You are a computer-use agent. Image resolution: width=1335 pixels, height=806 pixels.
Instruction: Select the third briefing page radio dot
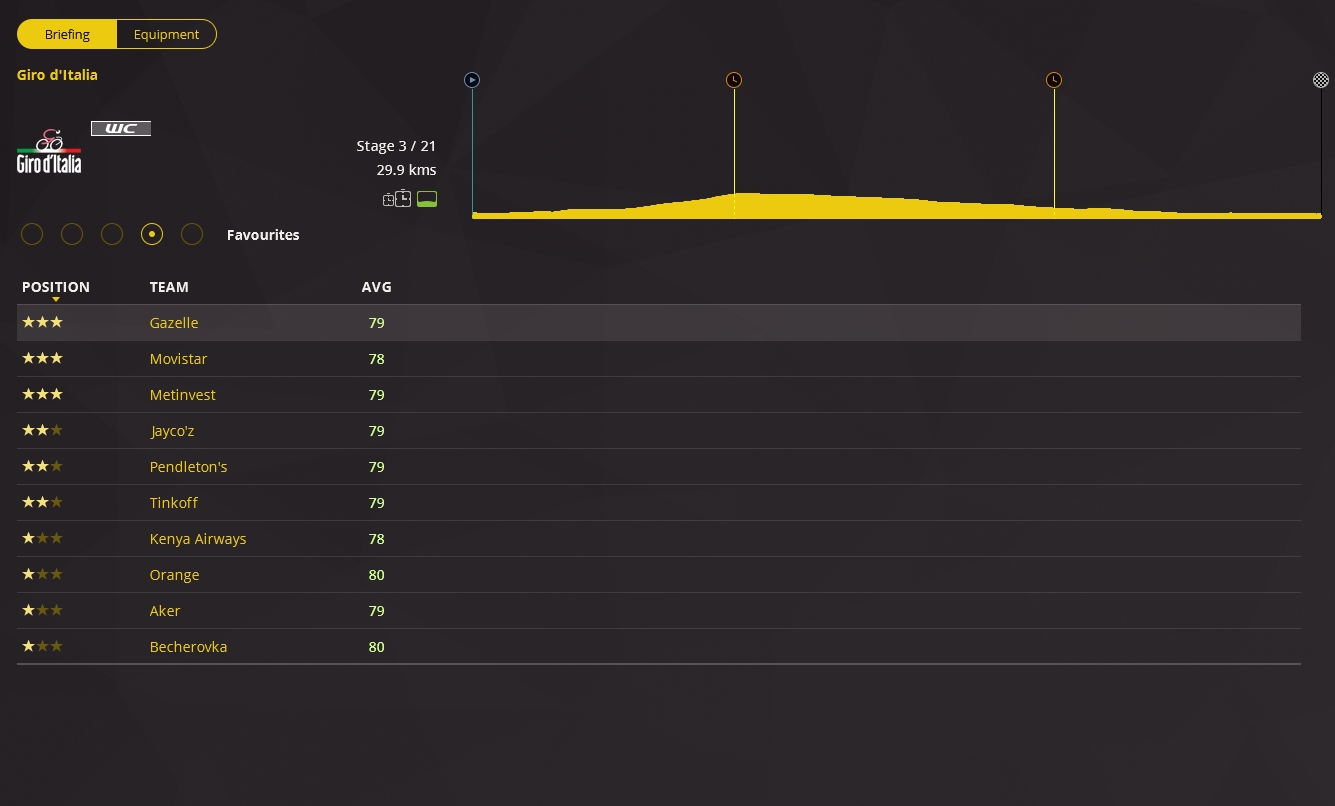pos(112,234)
